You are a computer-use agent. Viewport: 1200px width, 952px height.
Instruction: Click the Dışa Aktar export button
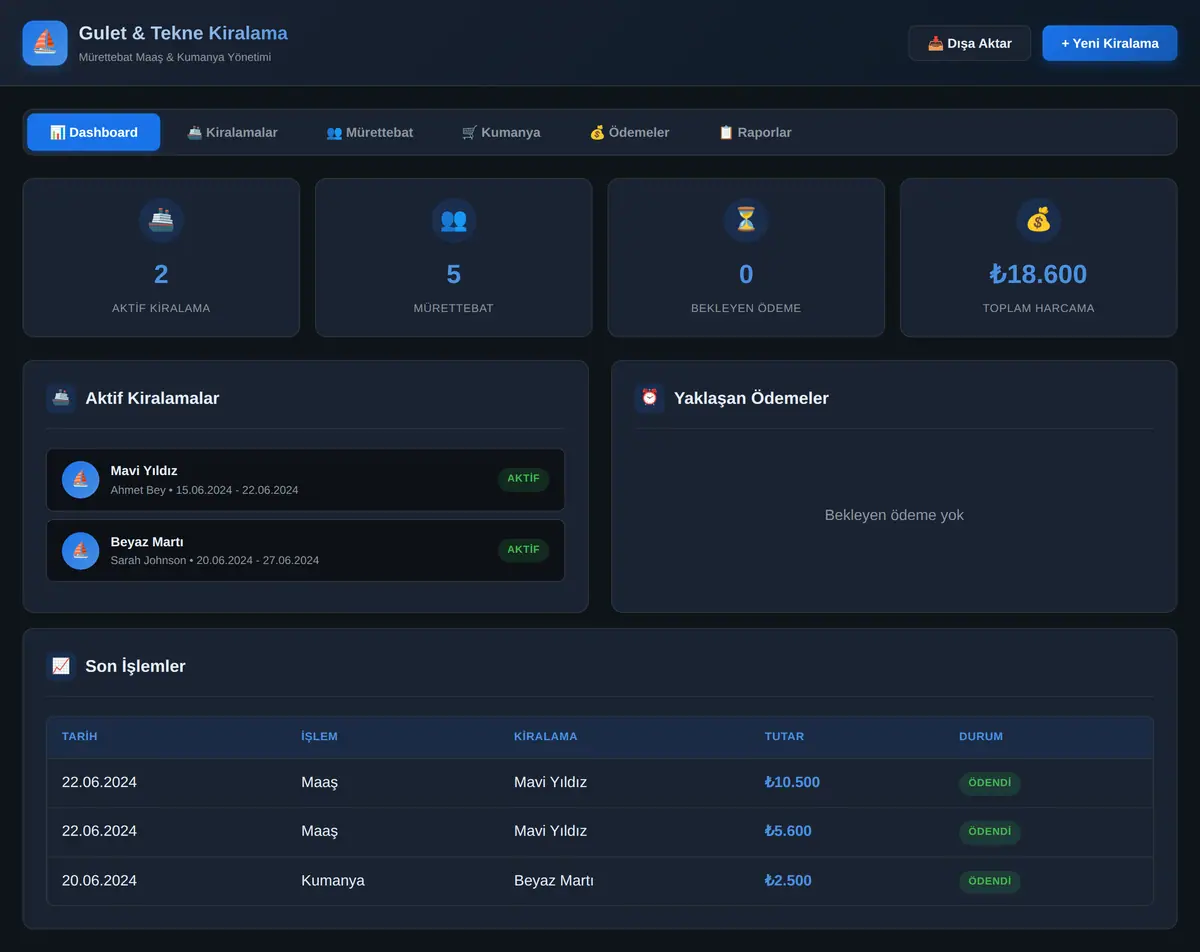970,43
